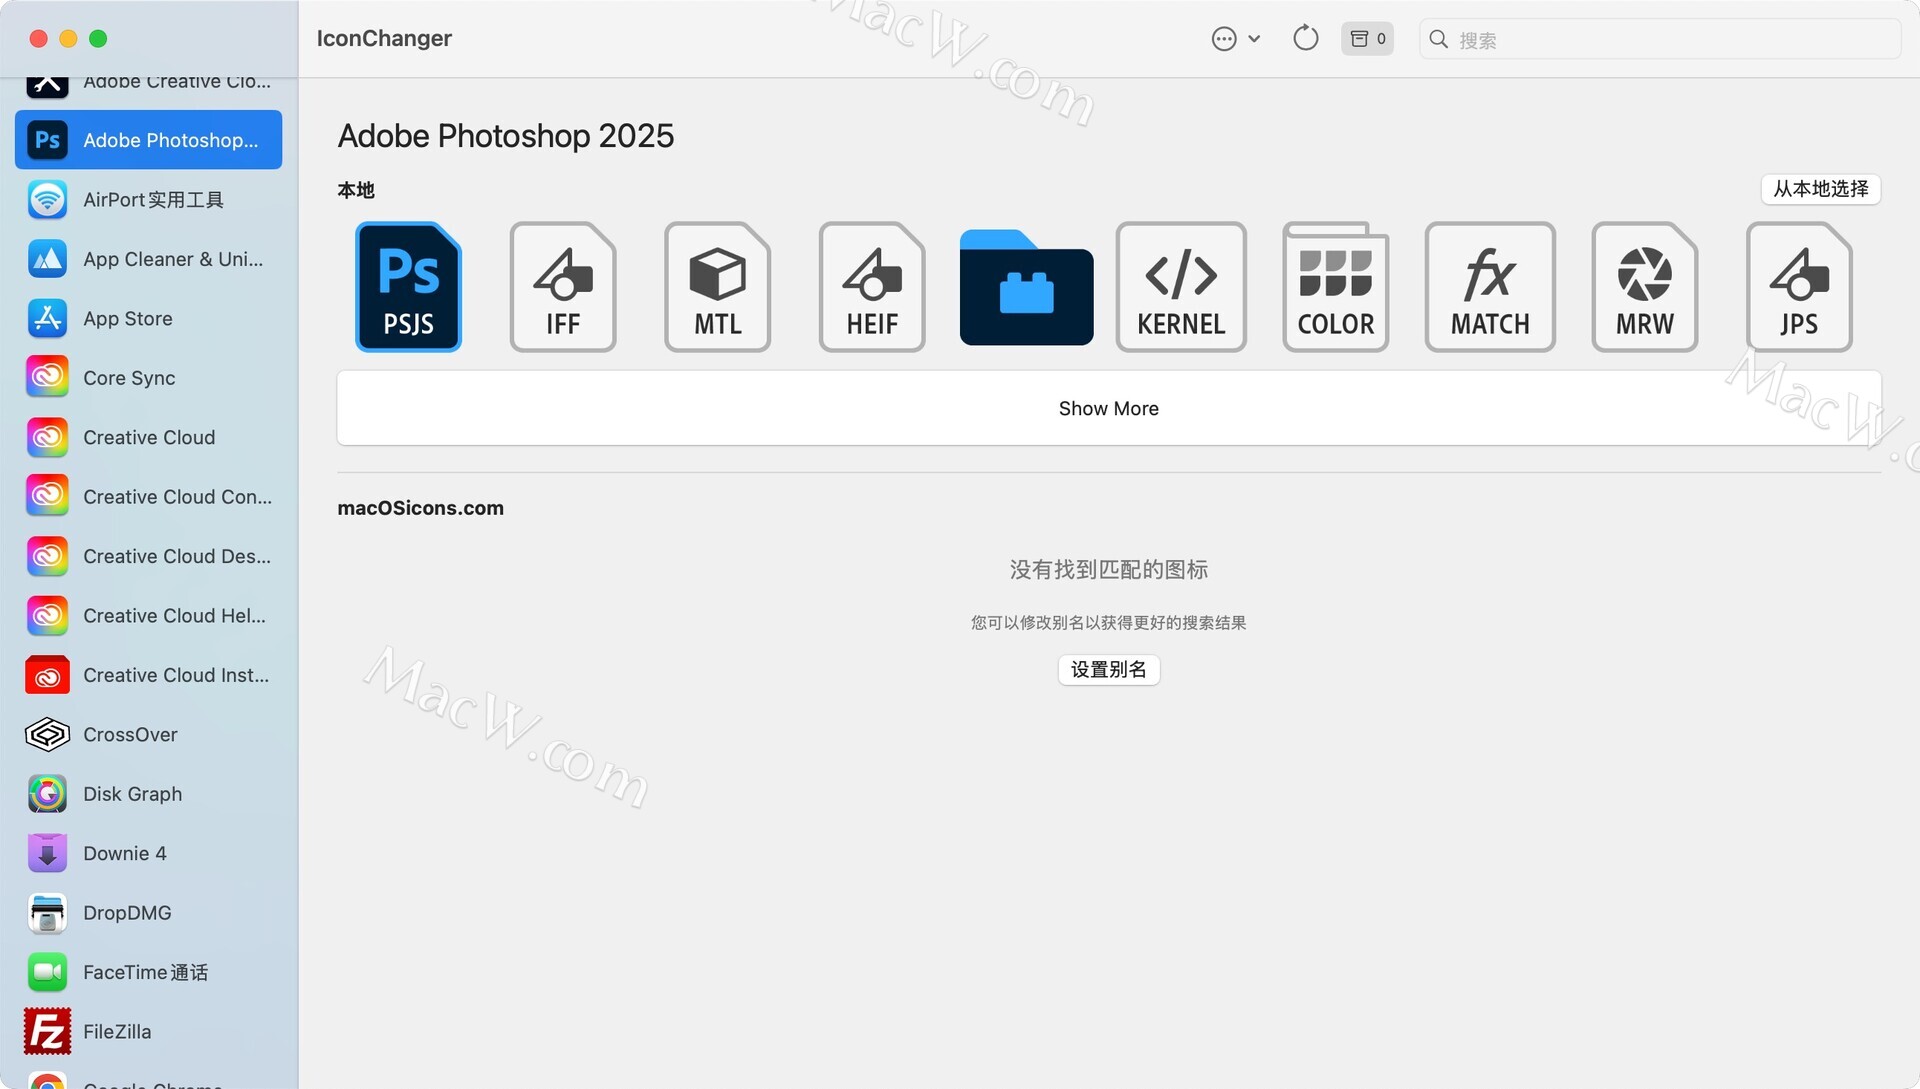The height and width of the screenshot is (1089, 1920).
Task: Select AirPort实用工具 in the sidebar
Action: [x=148, y=199]
